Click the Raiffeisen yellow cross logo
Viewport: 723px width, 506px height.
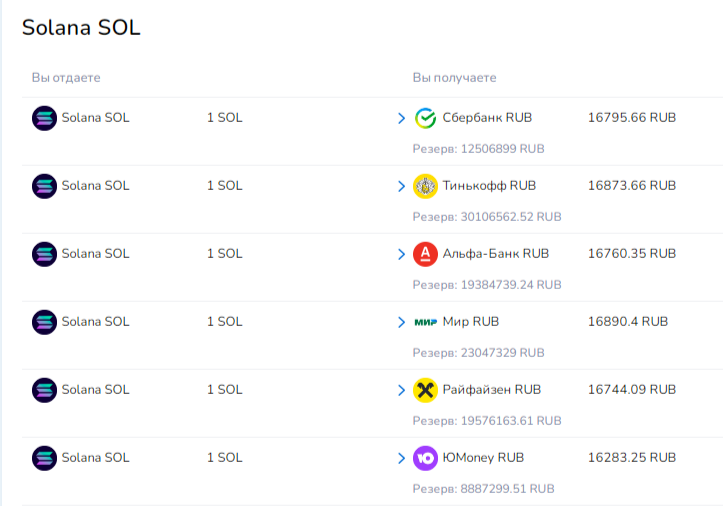pyautogui.click(x=425, y=390)
